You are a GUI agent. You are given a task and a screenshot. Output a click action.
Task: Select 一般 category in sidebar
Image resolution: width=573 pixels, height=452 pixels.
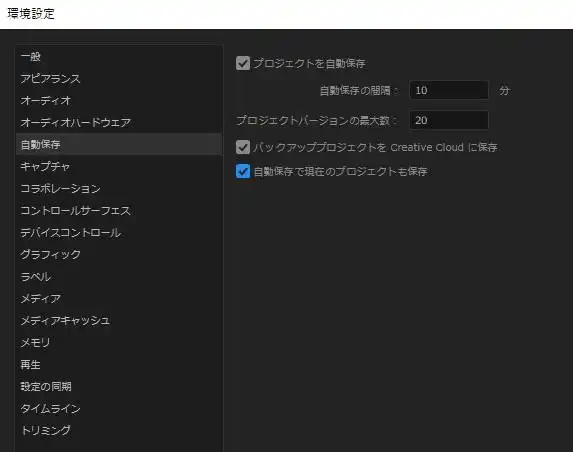[x=119, y=57]
